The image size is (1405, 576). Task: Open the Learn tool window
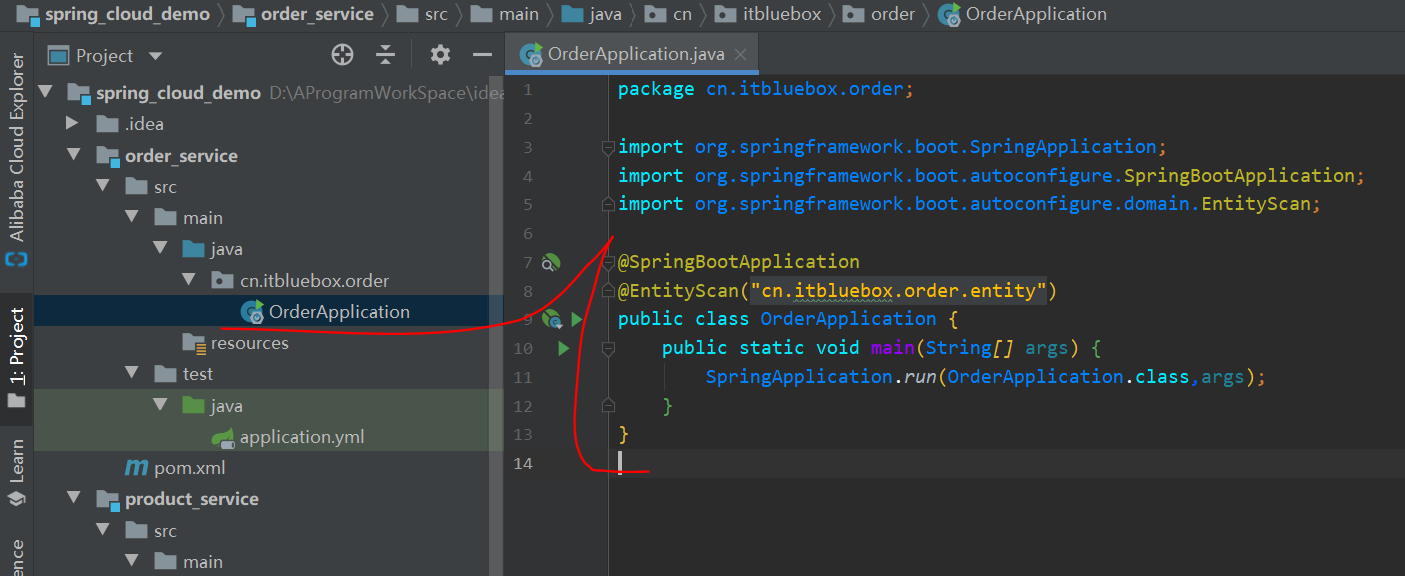(17, 472)
